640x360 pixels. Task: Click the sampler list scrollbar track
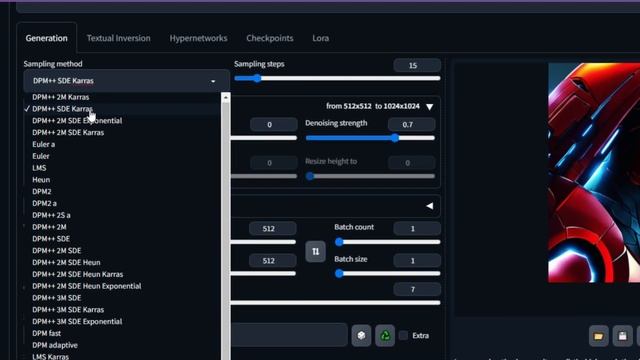coord(226,231)
